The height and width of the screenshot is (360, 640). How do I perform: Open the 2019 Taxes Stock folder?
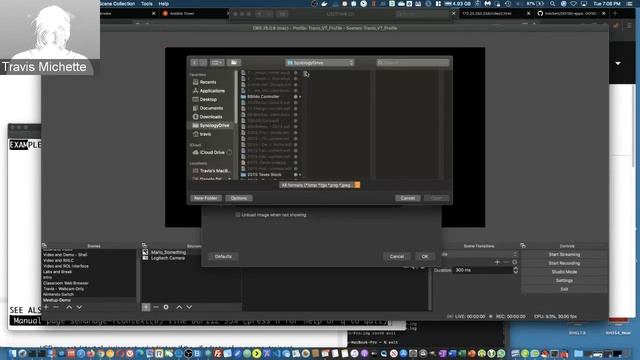tap(264, 174)
